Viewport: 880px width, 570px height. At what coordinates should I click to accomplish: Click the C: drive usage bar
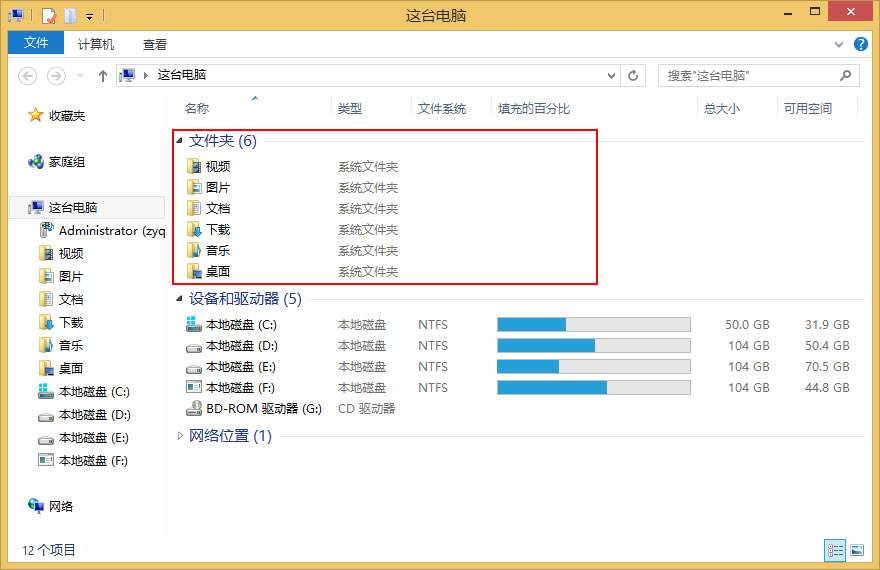click(x=594, y=324)
